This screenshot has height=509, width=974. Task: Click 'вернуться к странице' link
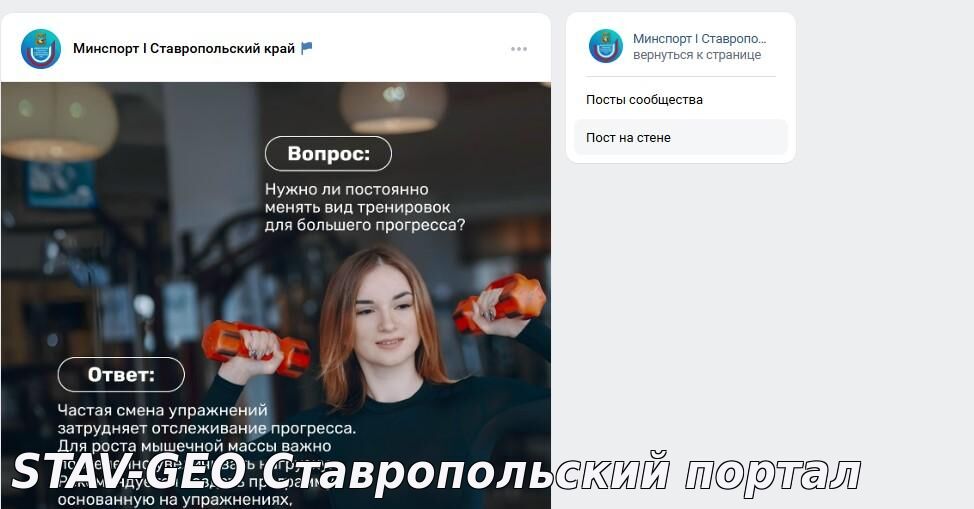[x=697, y=55]
